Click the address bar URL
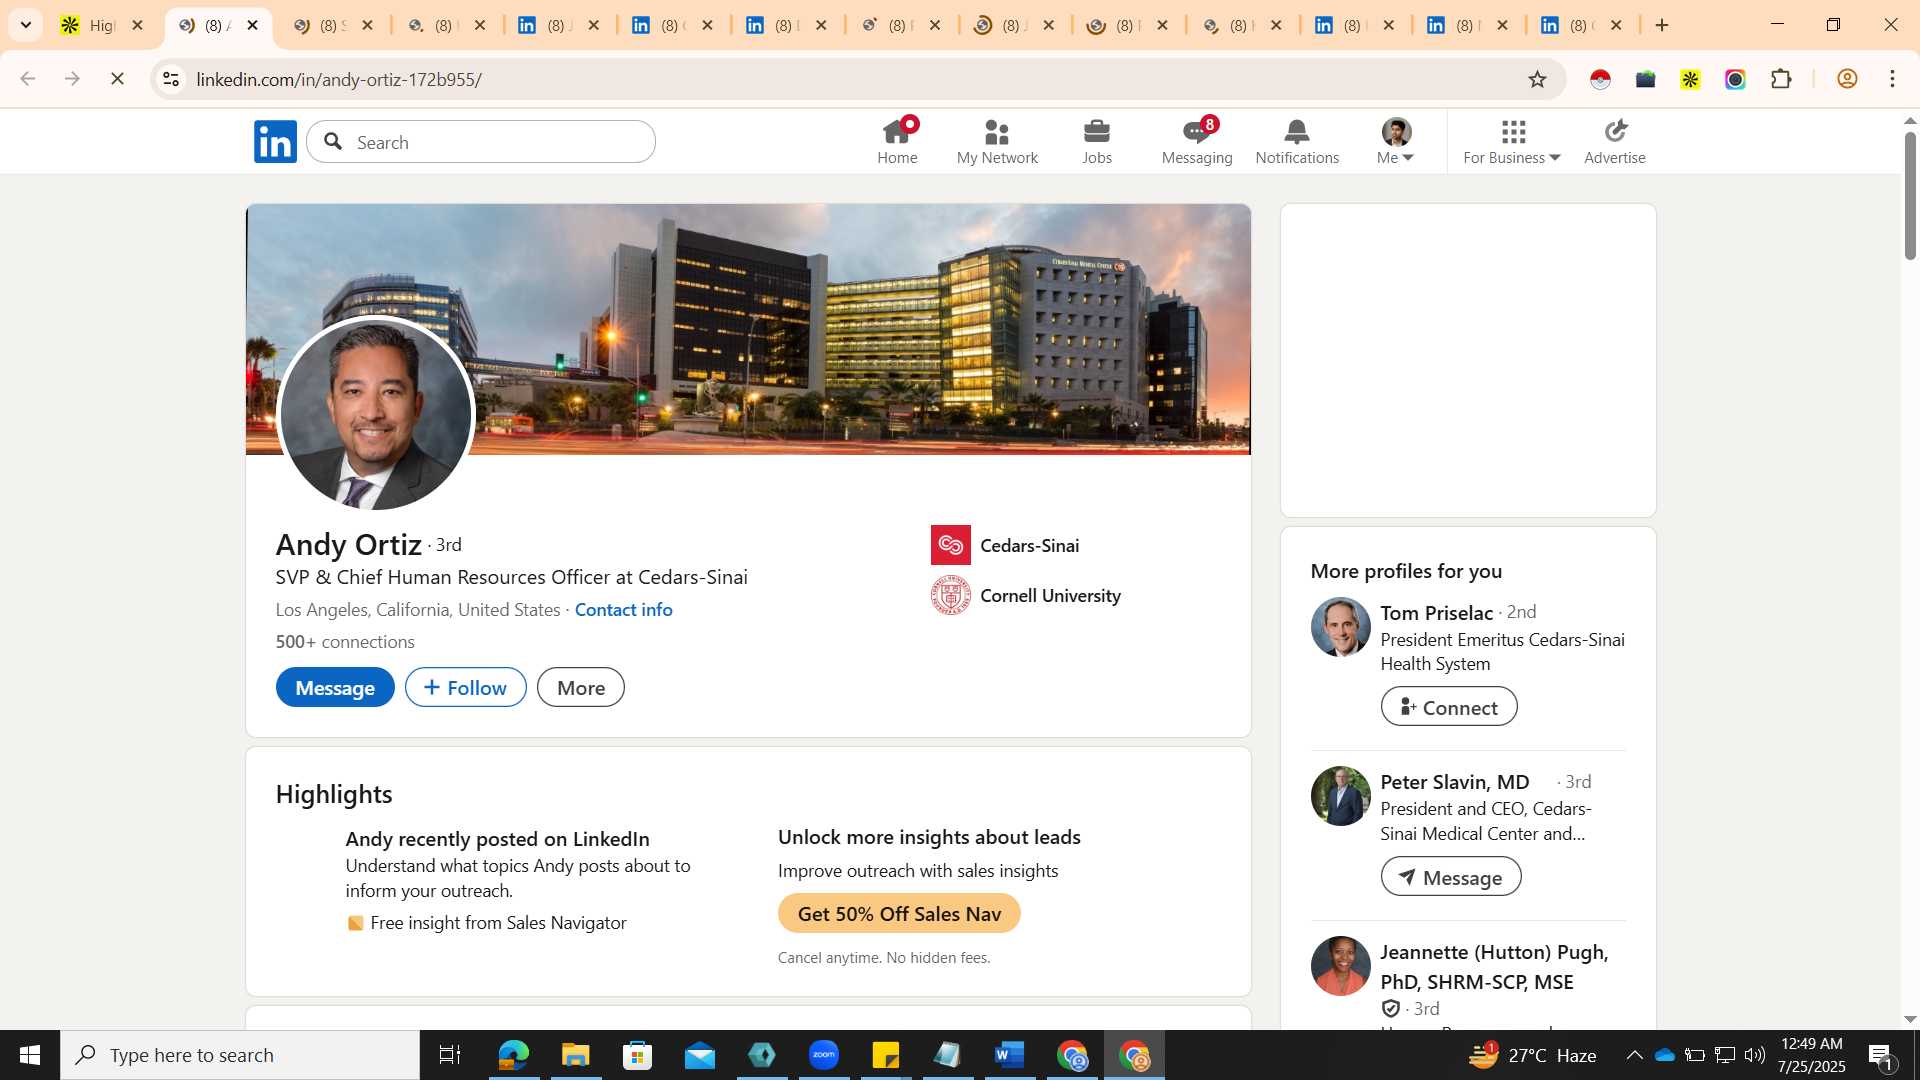The height and width of the screenshot is (1080, 1920). [339, 79]
